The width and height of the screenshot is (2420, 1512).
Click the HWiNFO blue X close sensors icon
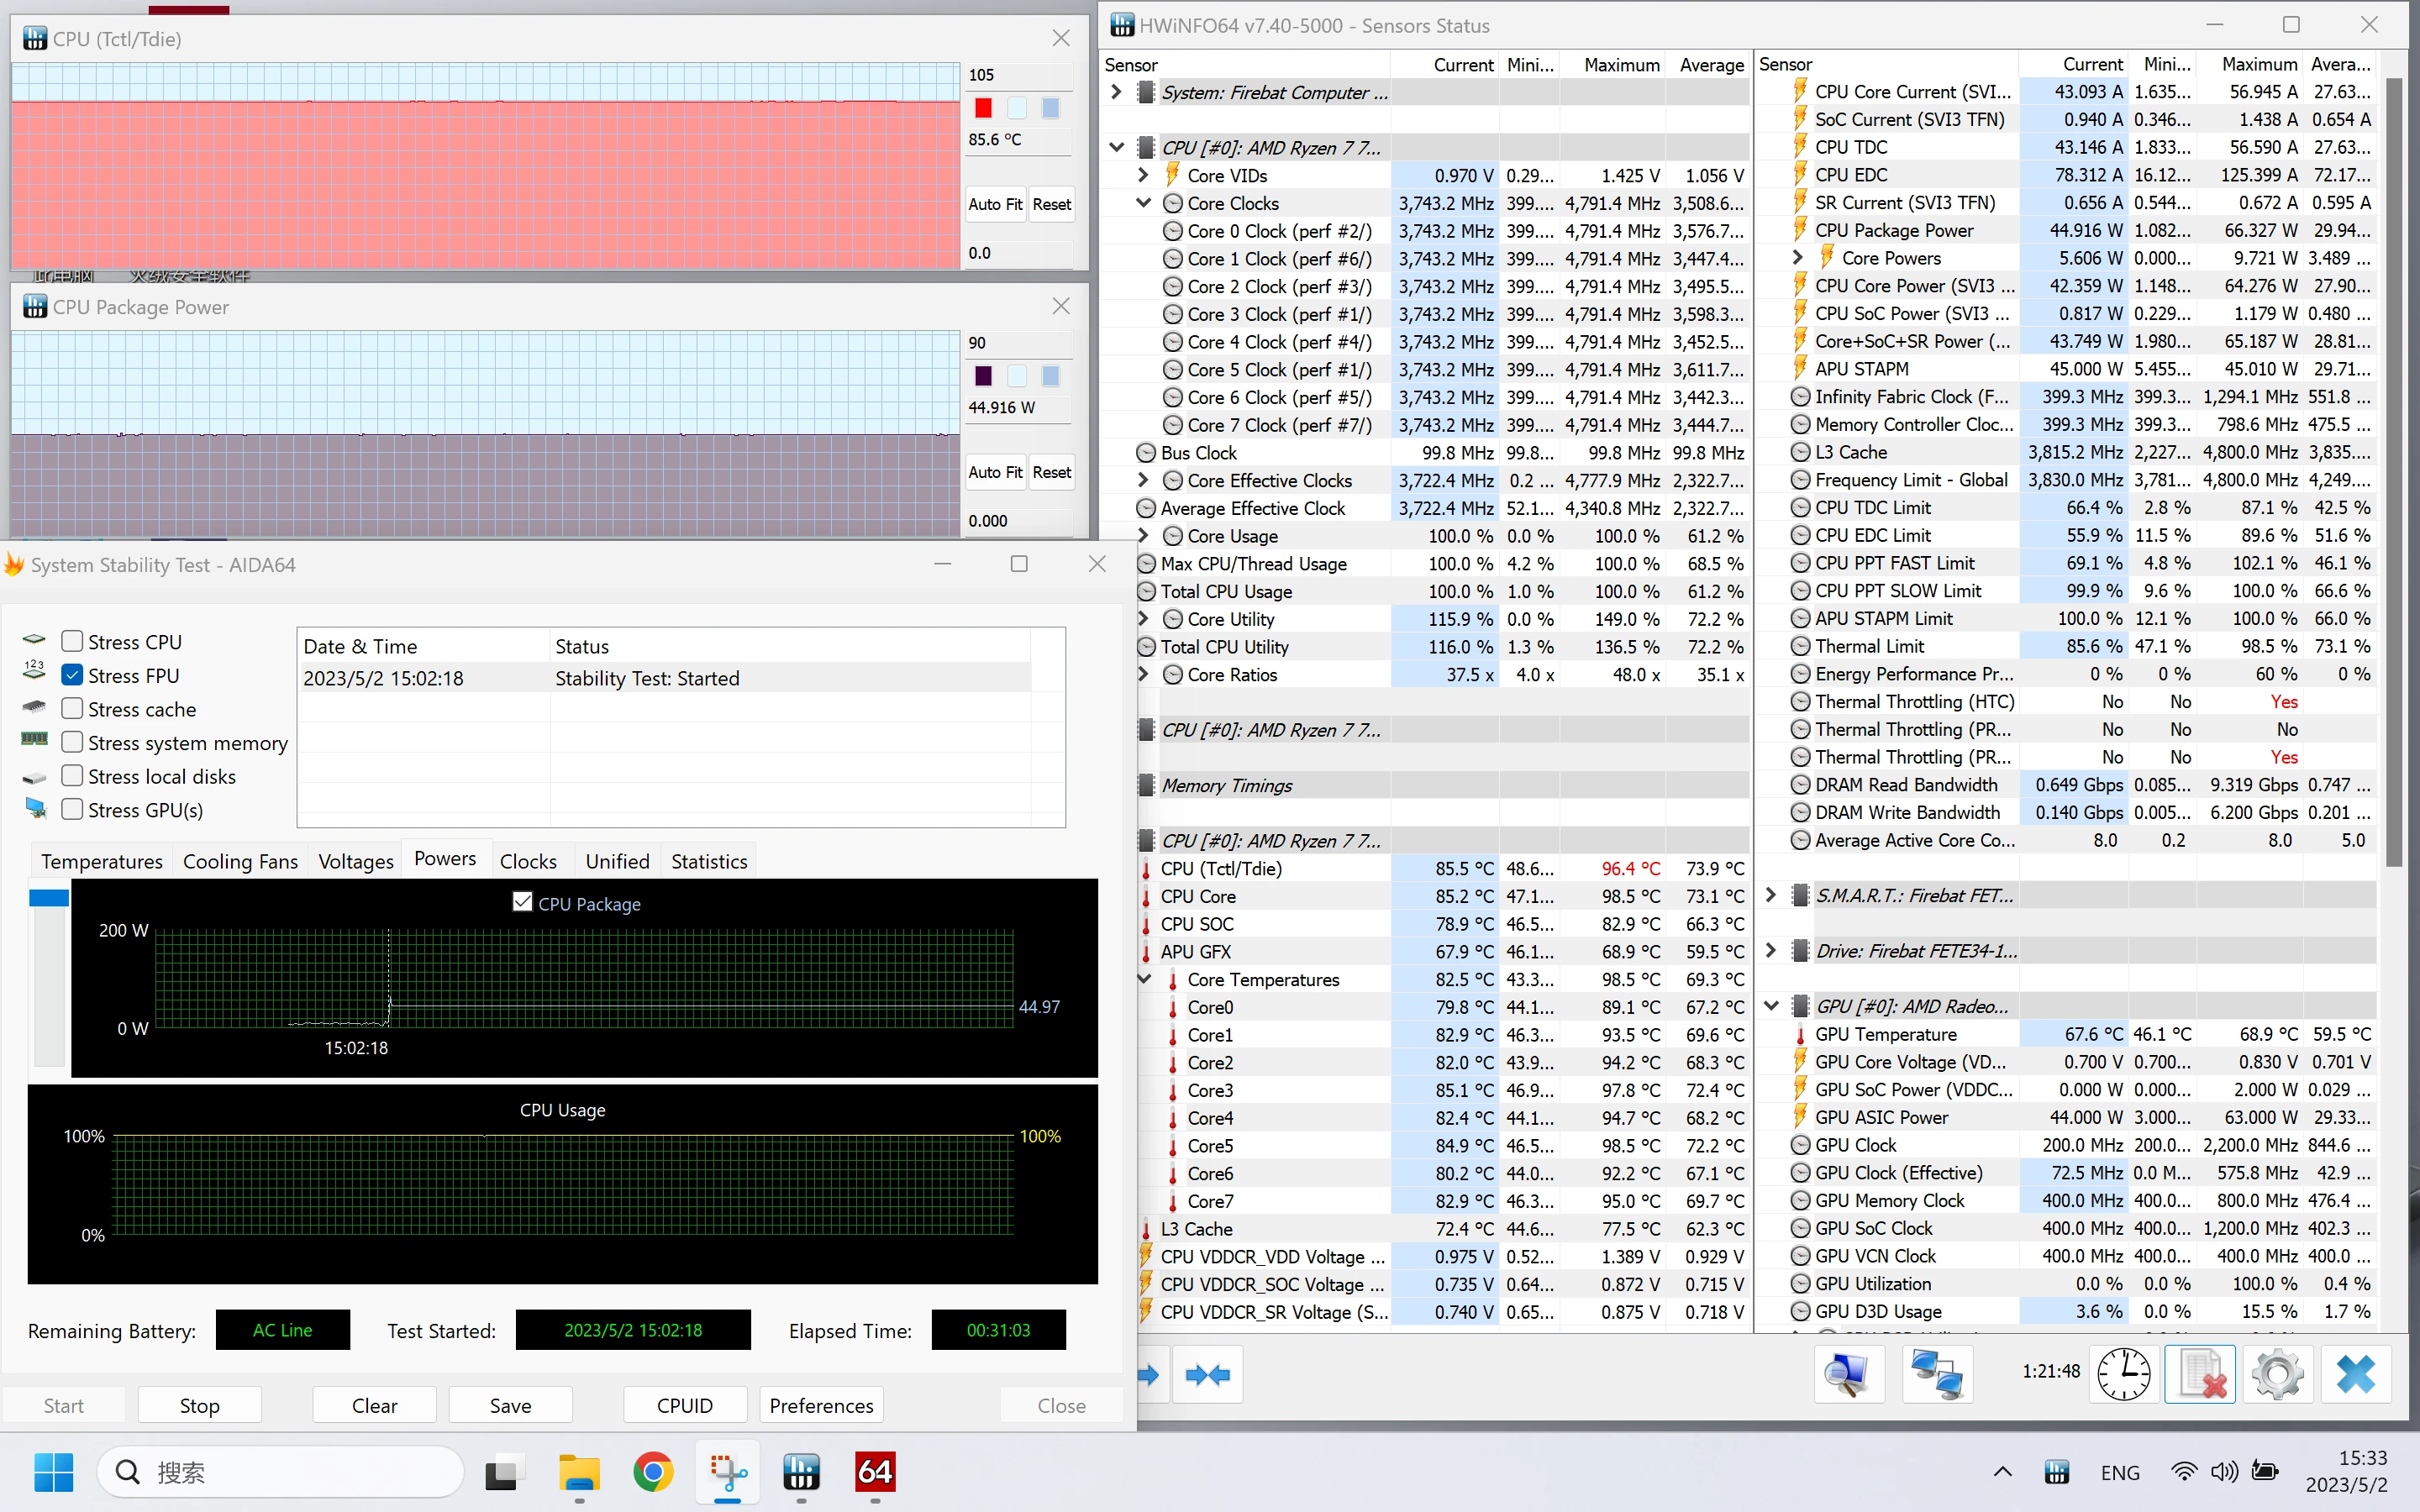pos(2356,1373)
